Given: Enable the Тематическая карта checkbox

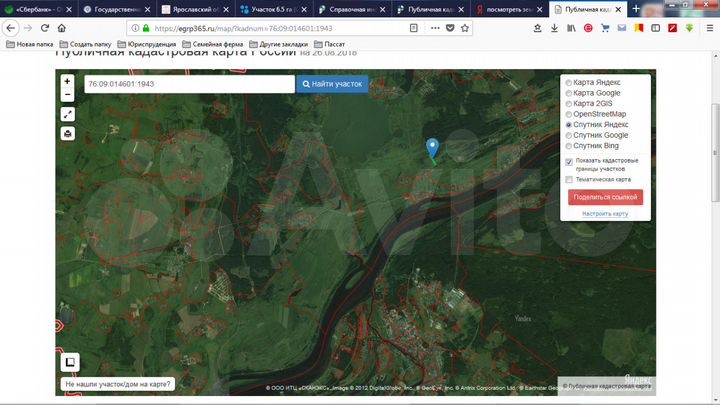Looking at the screenshot, I should [569, 180].
